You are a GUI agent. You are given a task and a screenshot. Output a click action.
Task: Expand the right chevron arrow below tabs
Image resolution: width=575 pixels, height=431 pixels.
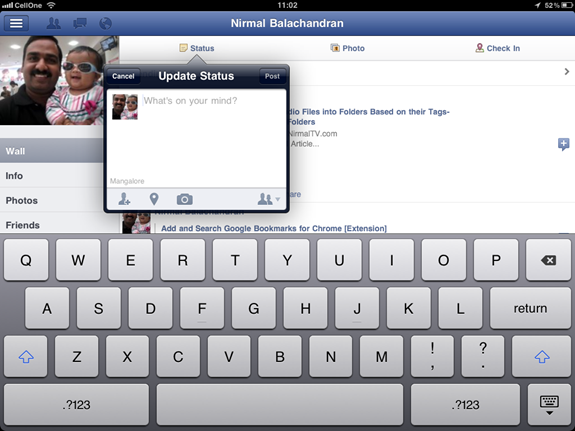(567, 72)
